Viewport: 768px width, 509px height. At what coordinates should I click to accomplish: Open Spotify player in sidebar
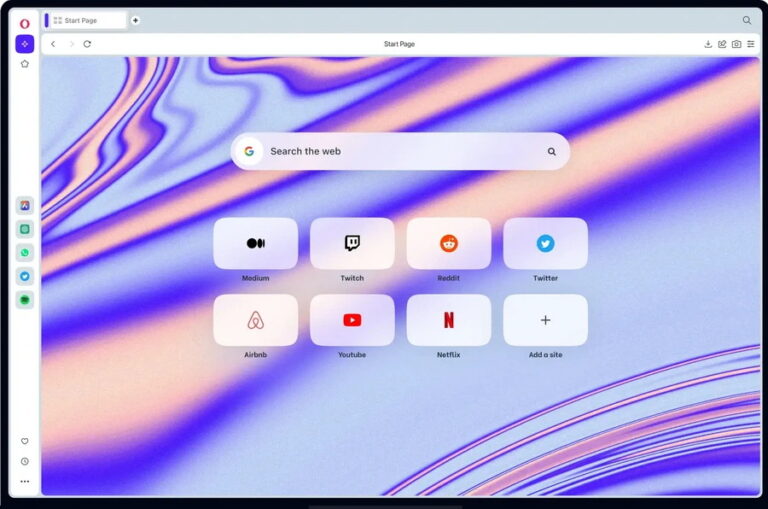click(x=24, y=300)
